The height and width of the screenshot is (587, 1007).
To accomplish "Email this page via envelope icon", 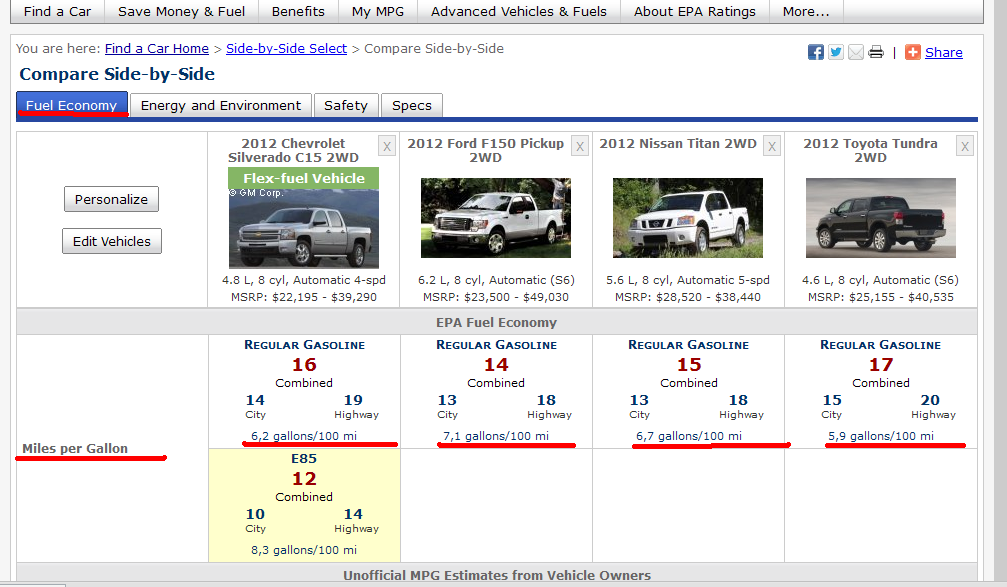I will pyautogui.click(x=856, y=52).
